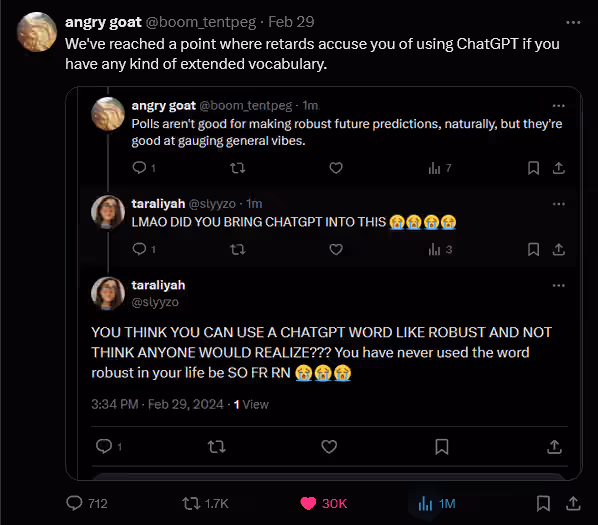Open the @slyyzo handle under large taraliyah name

pyautogui.click(x=155, y=302)
